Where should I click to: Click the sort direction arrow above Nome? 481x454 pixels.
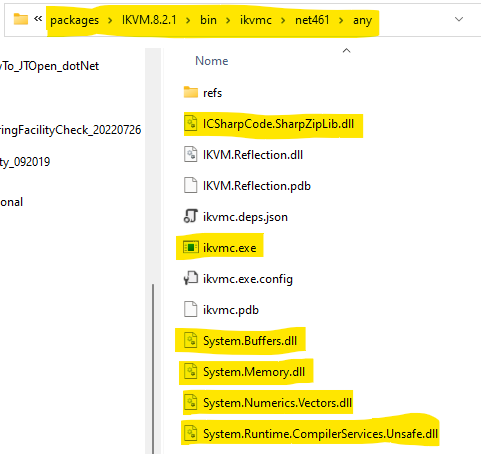pyautogui.click(x=346, y=50)
